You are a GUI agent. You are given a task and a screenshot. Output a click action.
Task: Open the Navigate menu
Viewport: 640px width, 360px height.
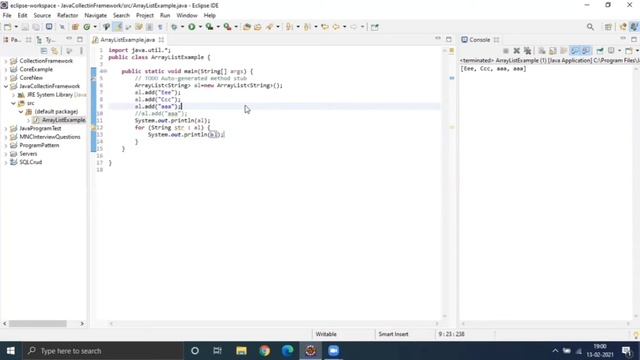coord(96,16)
